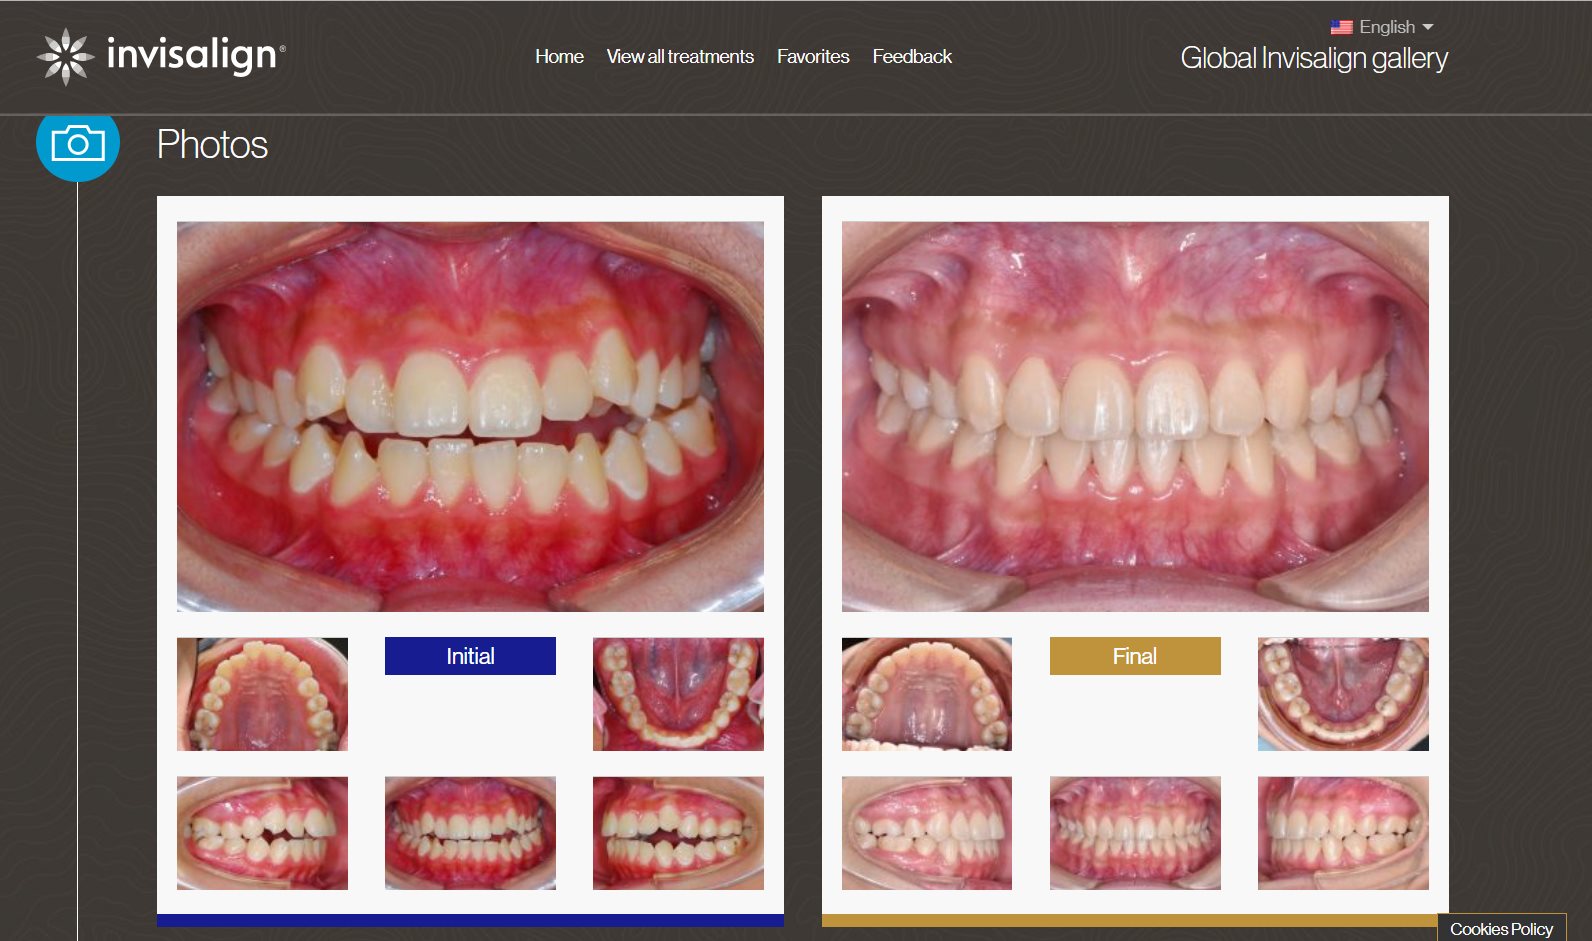Viewport: 1592px width, 941px height.
Task: Select Final right side bite thumbnail
Action: (x=927, y=833)
